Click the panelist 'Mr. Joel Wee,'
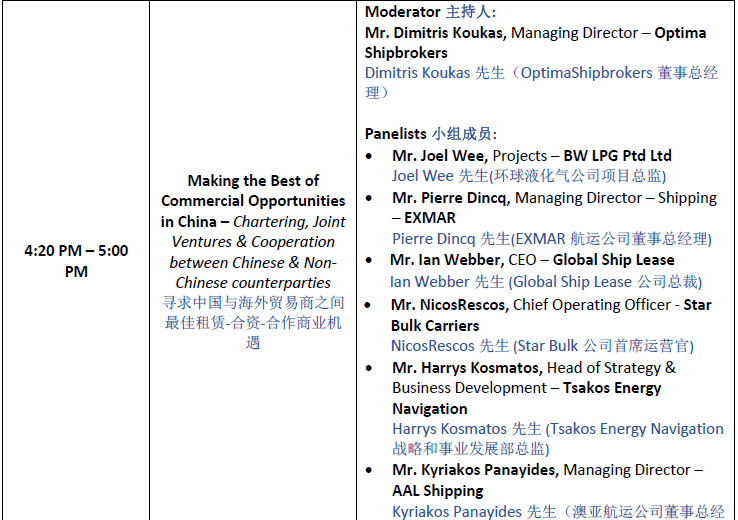738x520 pixels. pyautogui.click(x=440, y=156)
